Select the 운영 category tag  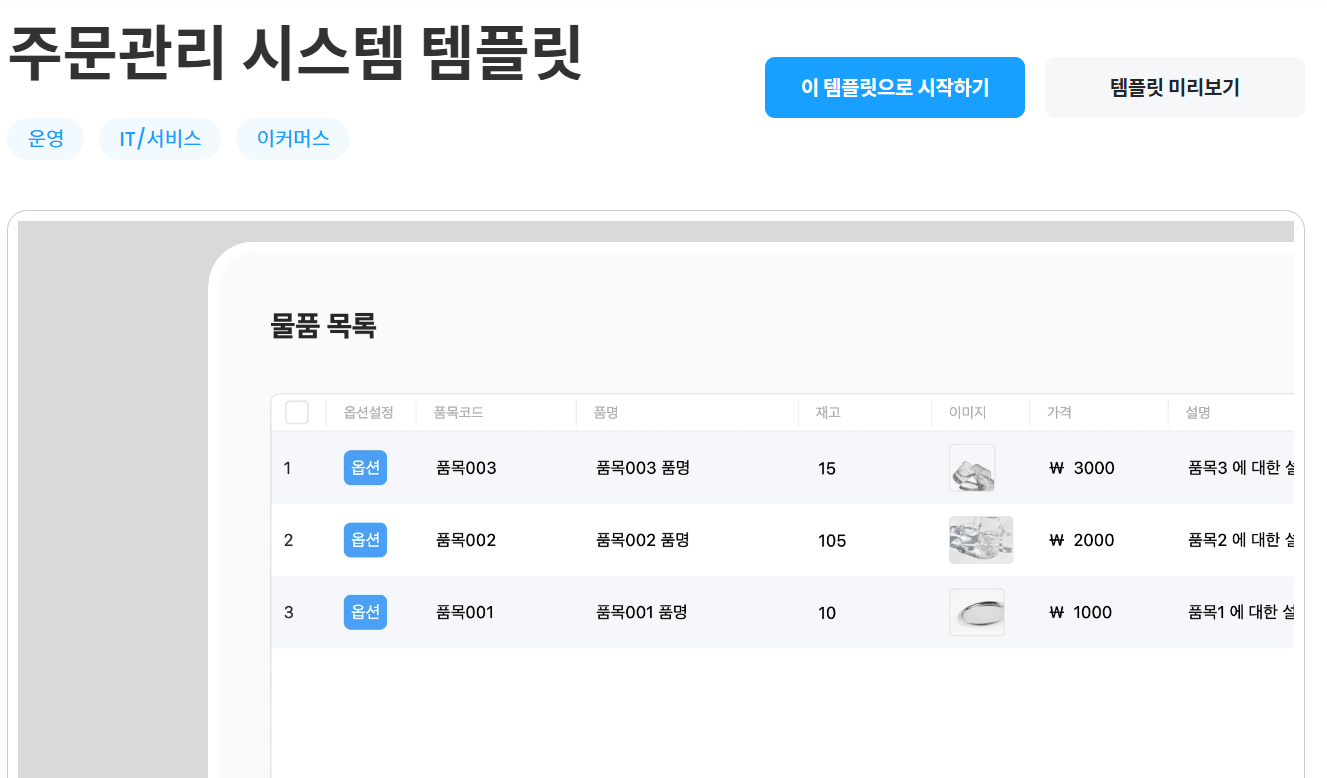point(45,139)
